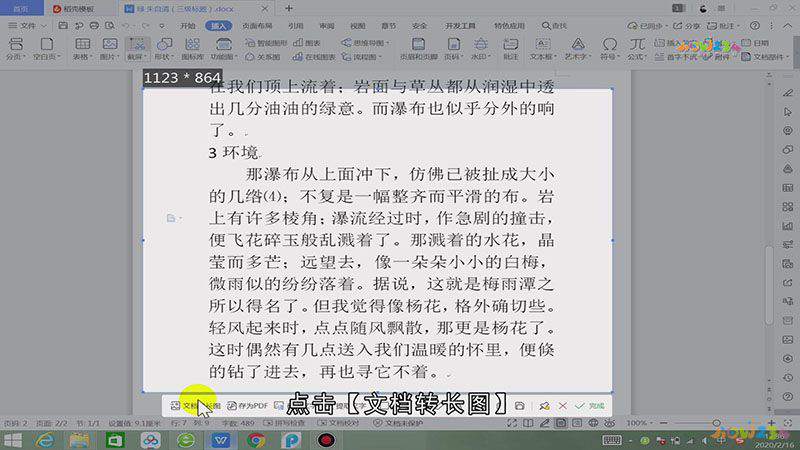The height and width of the screenshot is (450, 800).
Task: Click the 页码 page number icon
Action: [454, 49]
